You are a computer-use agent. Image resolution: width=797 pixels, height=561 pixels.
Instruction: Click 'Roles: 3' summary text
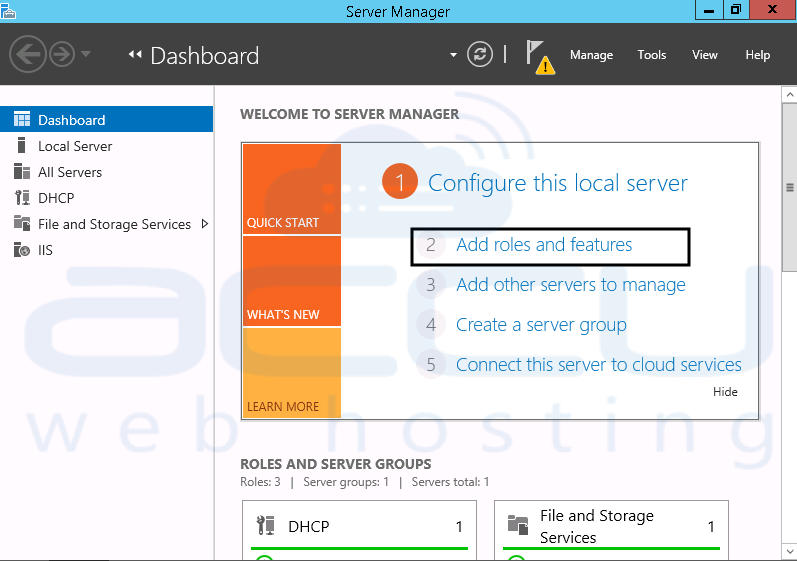pos(260,482)
